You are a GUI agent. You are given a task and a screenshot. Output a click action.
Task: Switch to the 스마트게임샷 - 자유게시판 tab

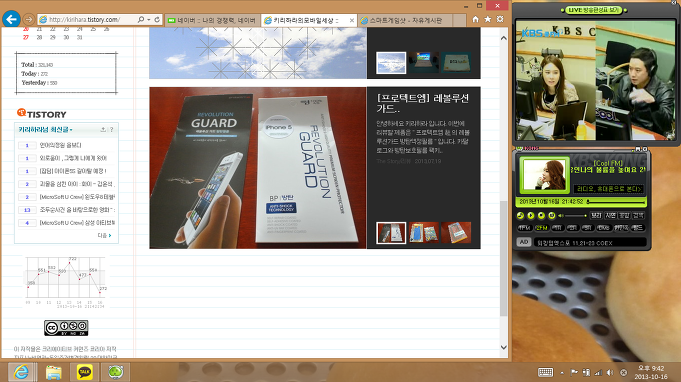tap(405, 20)
